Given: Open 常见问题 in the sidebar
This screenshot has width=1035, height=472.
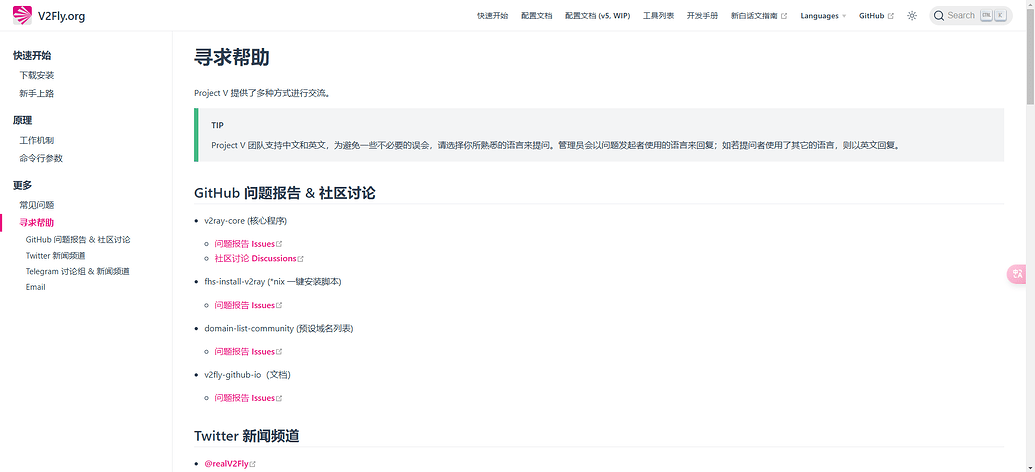Looking at the screenshot, I should [36, 205].
